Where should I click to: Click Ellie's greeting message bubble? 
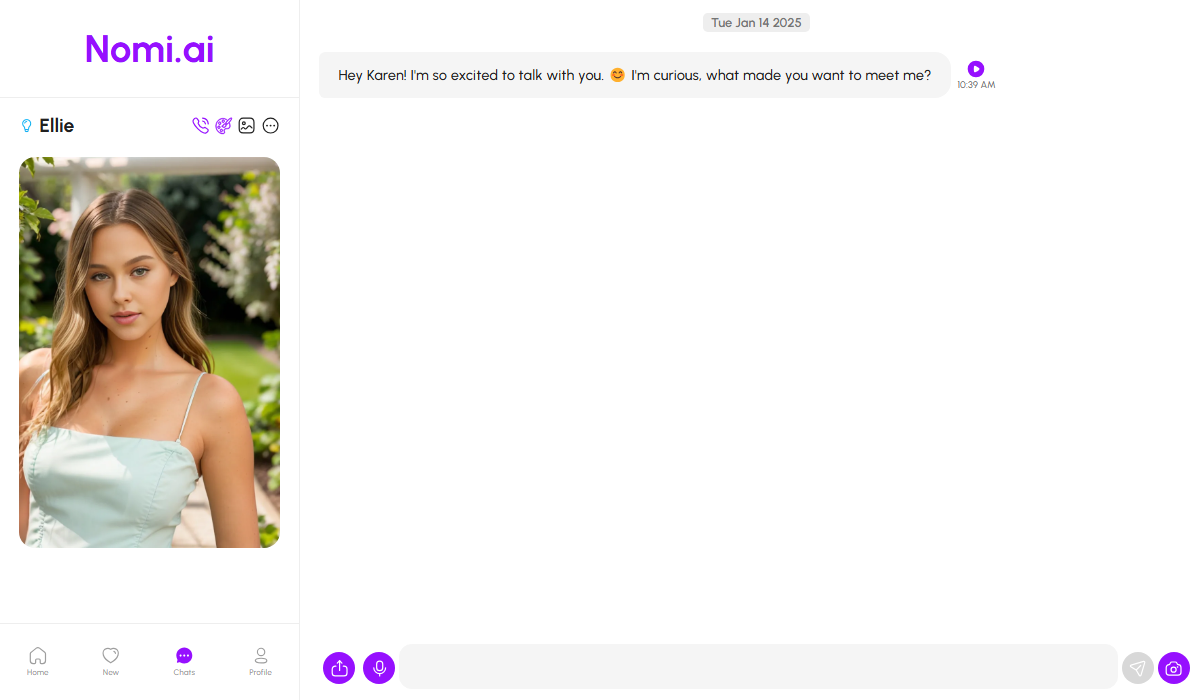(x=634, y=75)
